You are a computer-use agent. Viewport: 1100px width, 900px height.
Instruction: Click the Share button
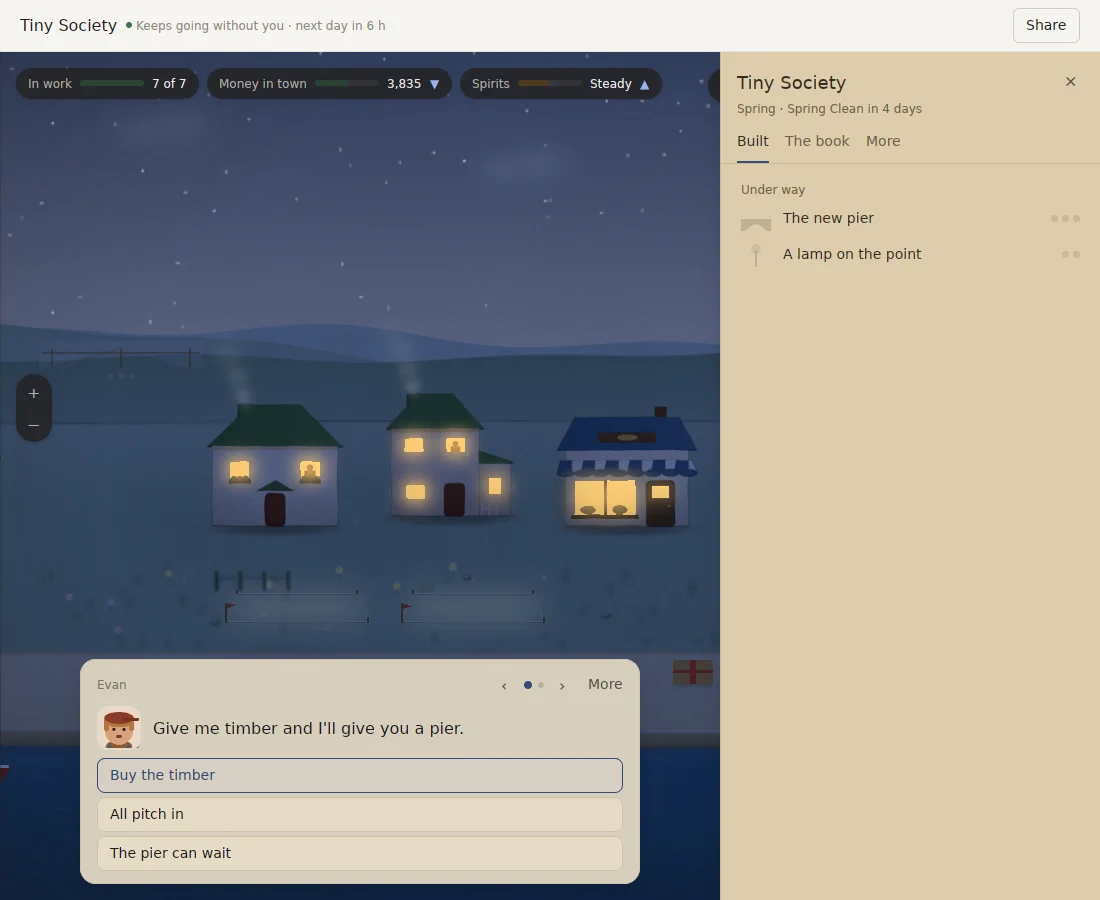tap(1045, 25)
